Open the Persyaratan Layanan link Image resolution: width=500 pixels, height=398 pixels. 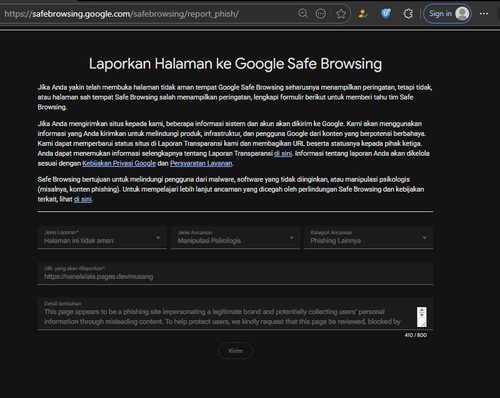201,163
